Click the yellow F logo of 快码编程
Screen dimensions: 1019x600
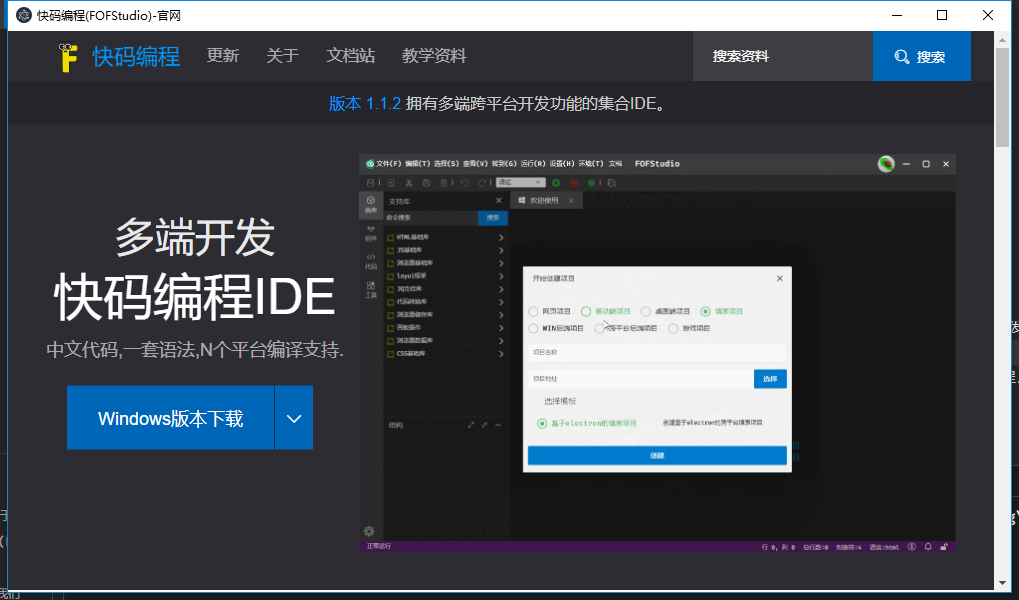(x=68, y=57)
